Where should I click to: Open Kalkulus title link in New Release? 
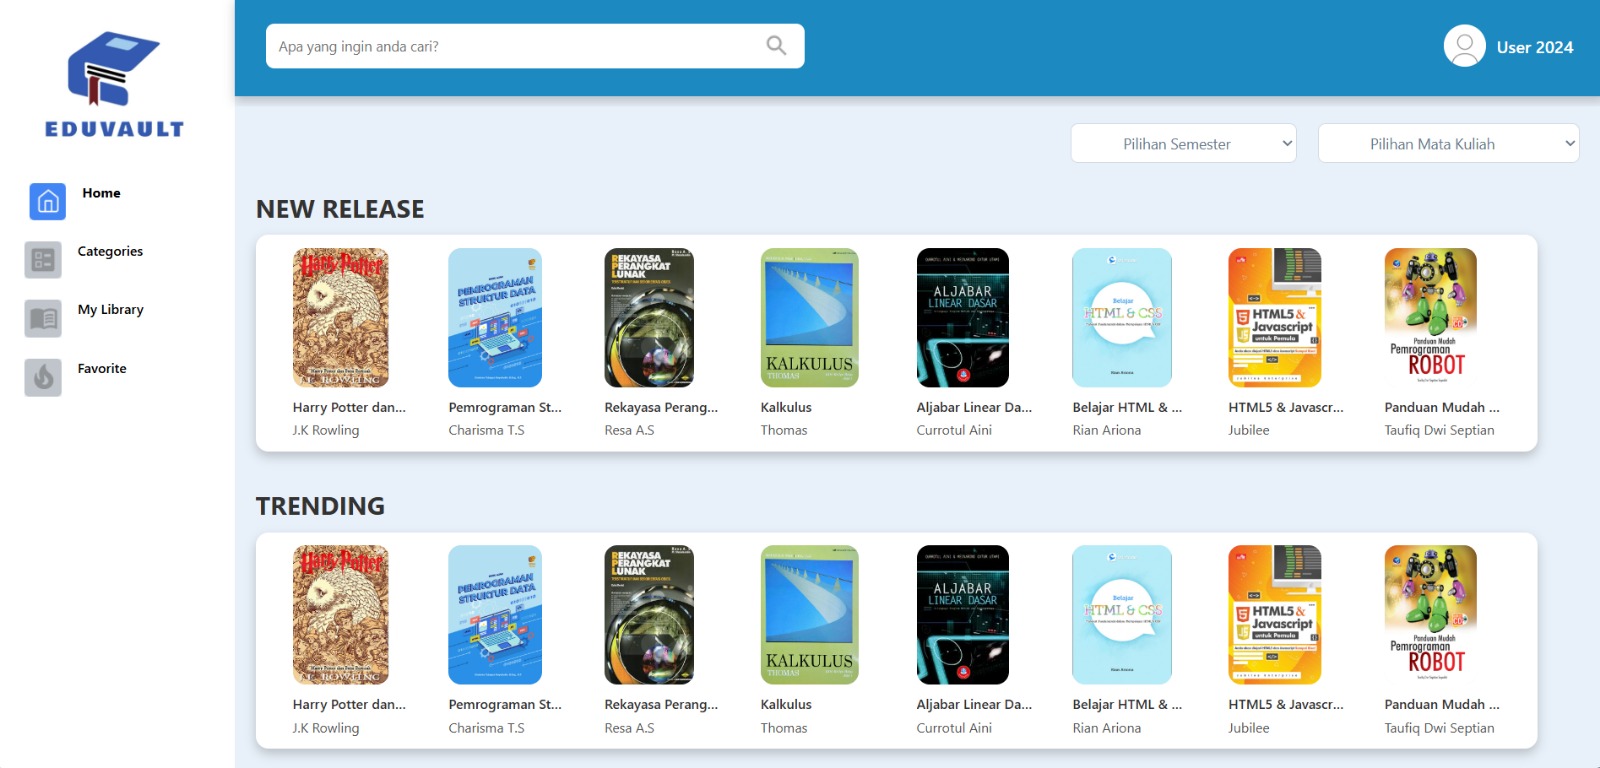click(x=786, y=407)
